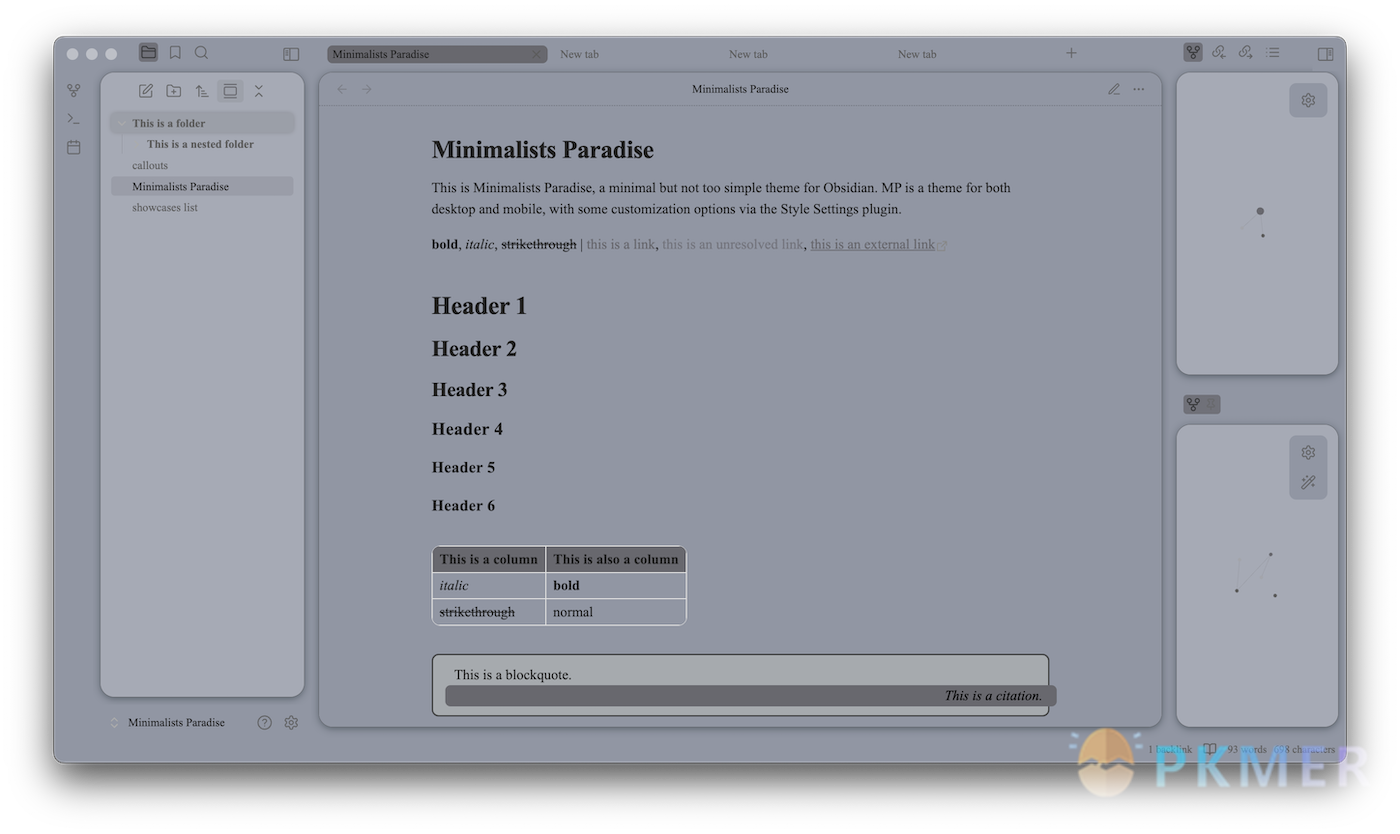Open the file explorer panel icon
This screenshot has height=834, width=1400.
pyautogui.click(x=148, y=53)
